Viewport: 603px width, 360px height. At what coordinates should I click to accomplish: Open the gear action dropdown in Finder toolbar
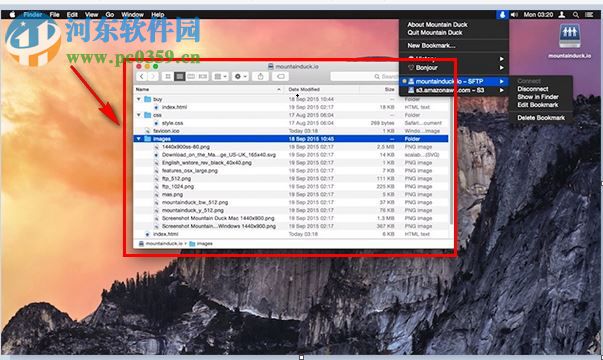click(x=240, y=76)
